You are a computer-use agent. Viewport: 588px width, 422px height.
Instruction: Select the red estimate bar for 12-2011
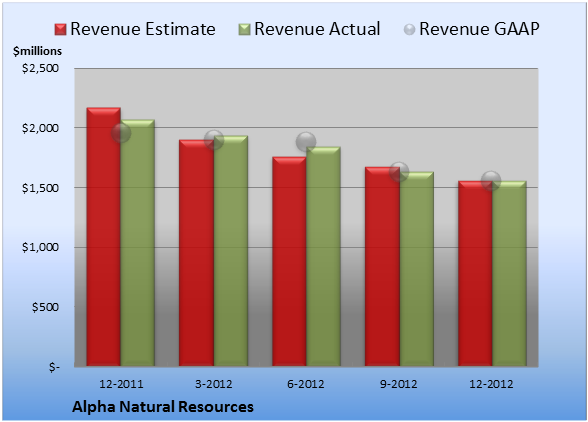click(x=104, y=237)
